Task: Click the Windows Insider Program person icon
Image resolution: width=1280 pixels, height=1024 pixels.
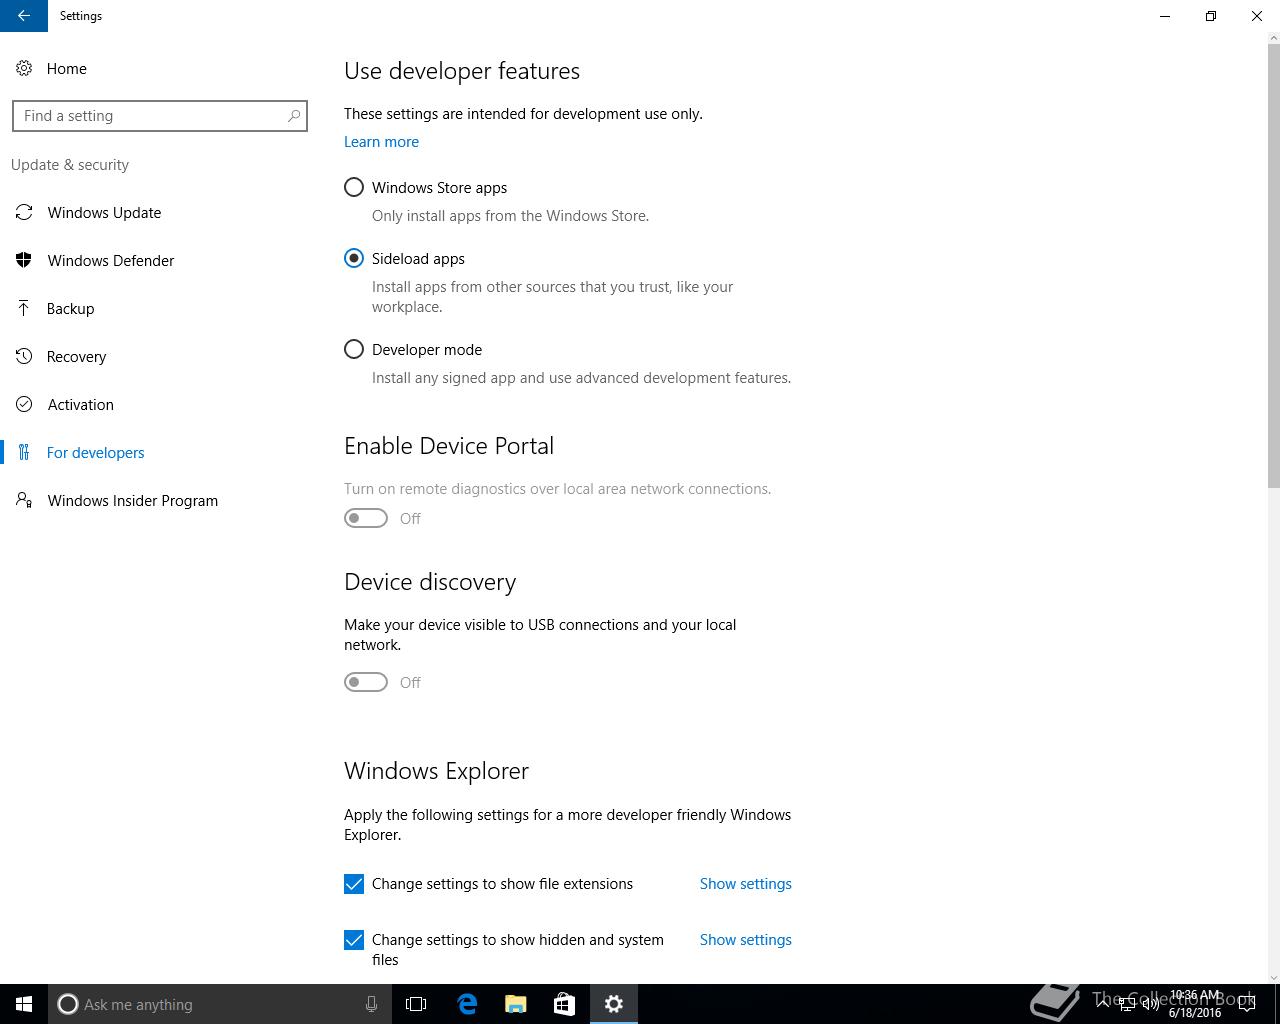Action: coord(24,500)
